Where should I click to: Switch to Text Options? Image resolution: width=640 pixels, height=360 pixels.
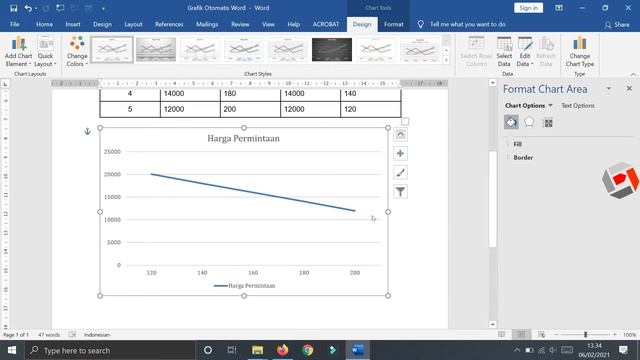coord(578,106)
